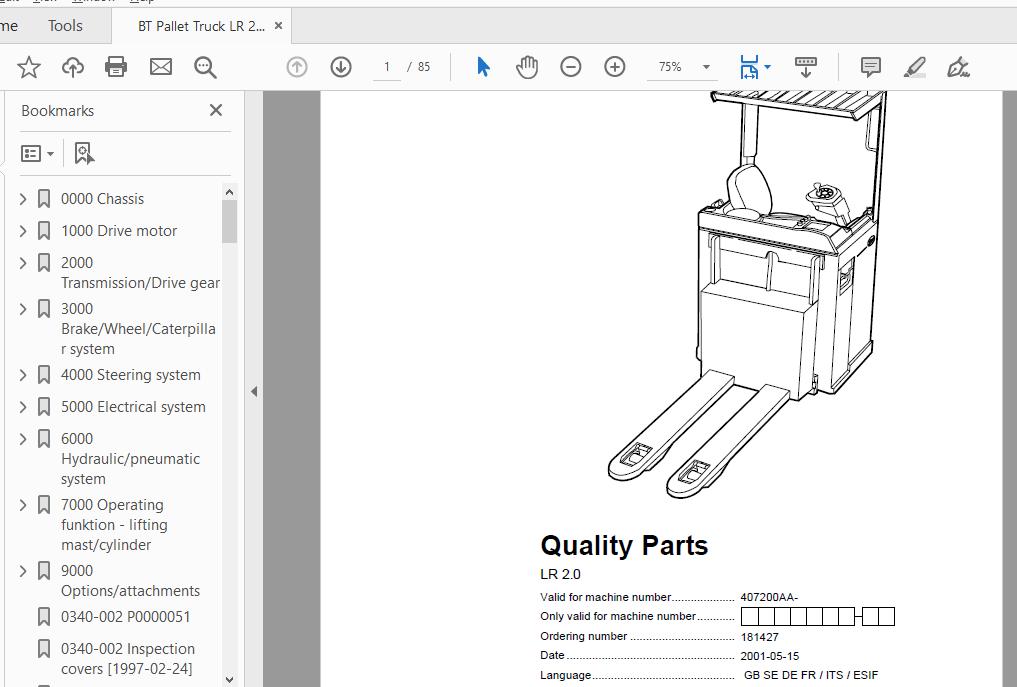
Task: Open 9000 Options/attachments bookmark
Action: (x=130, y=581)
